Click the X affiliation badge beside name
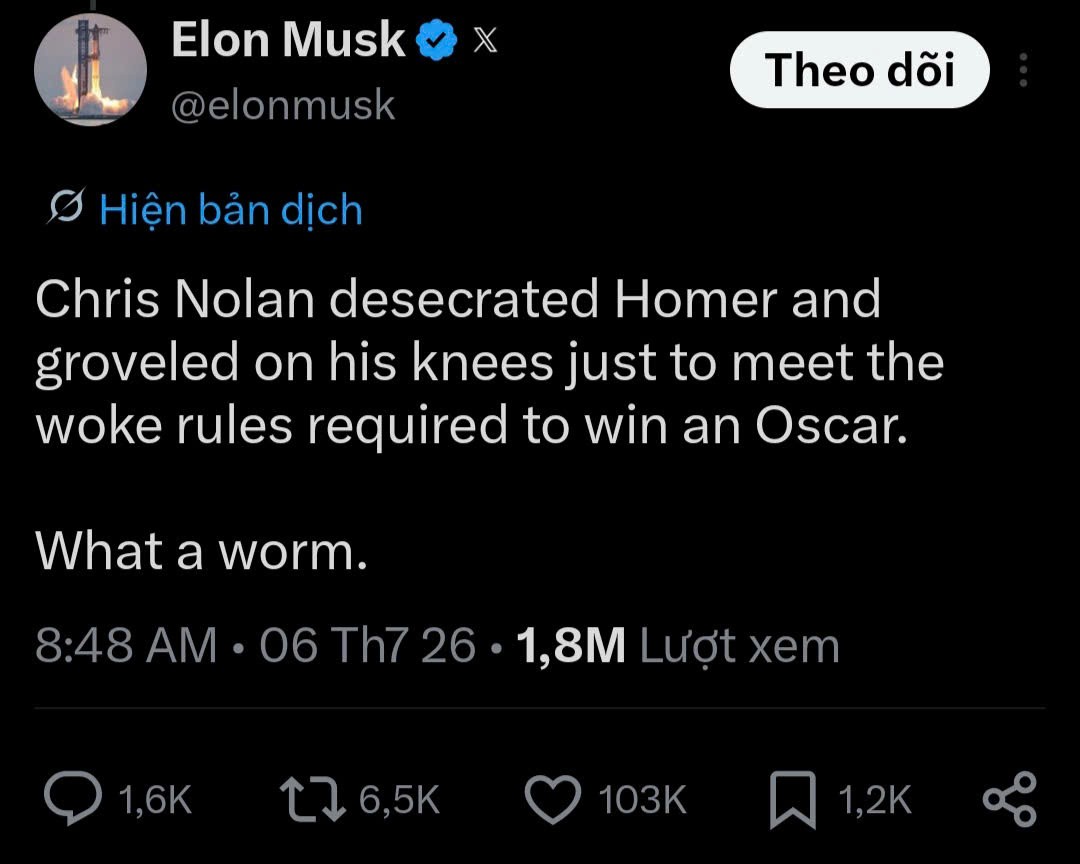This screenshot has width=1080, height=864. tap(485, 40)
